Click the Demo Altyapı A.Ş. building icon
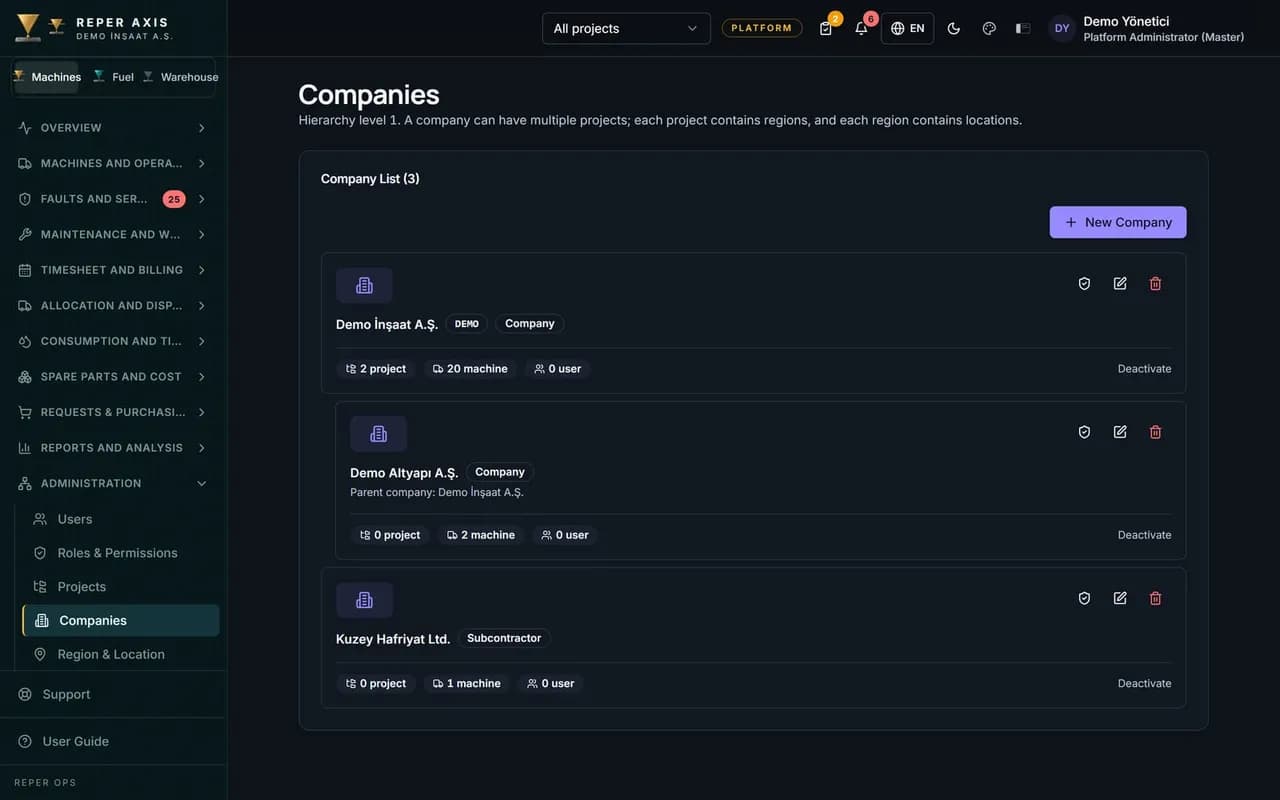The height and width of the screenshot is (800, 1280). (x=378, y=434)
